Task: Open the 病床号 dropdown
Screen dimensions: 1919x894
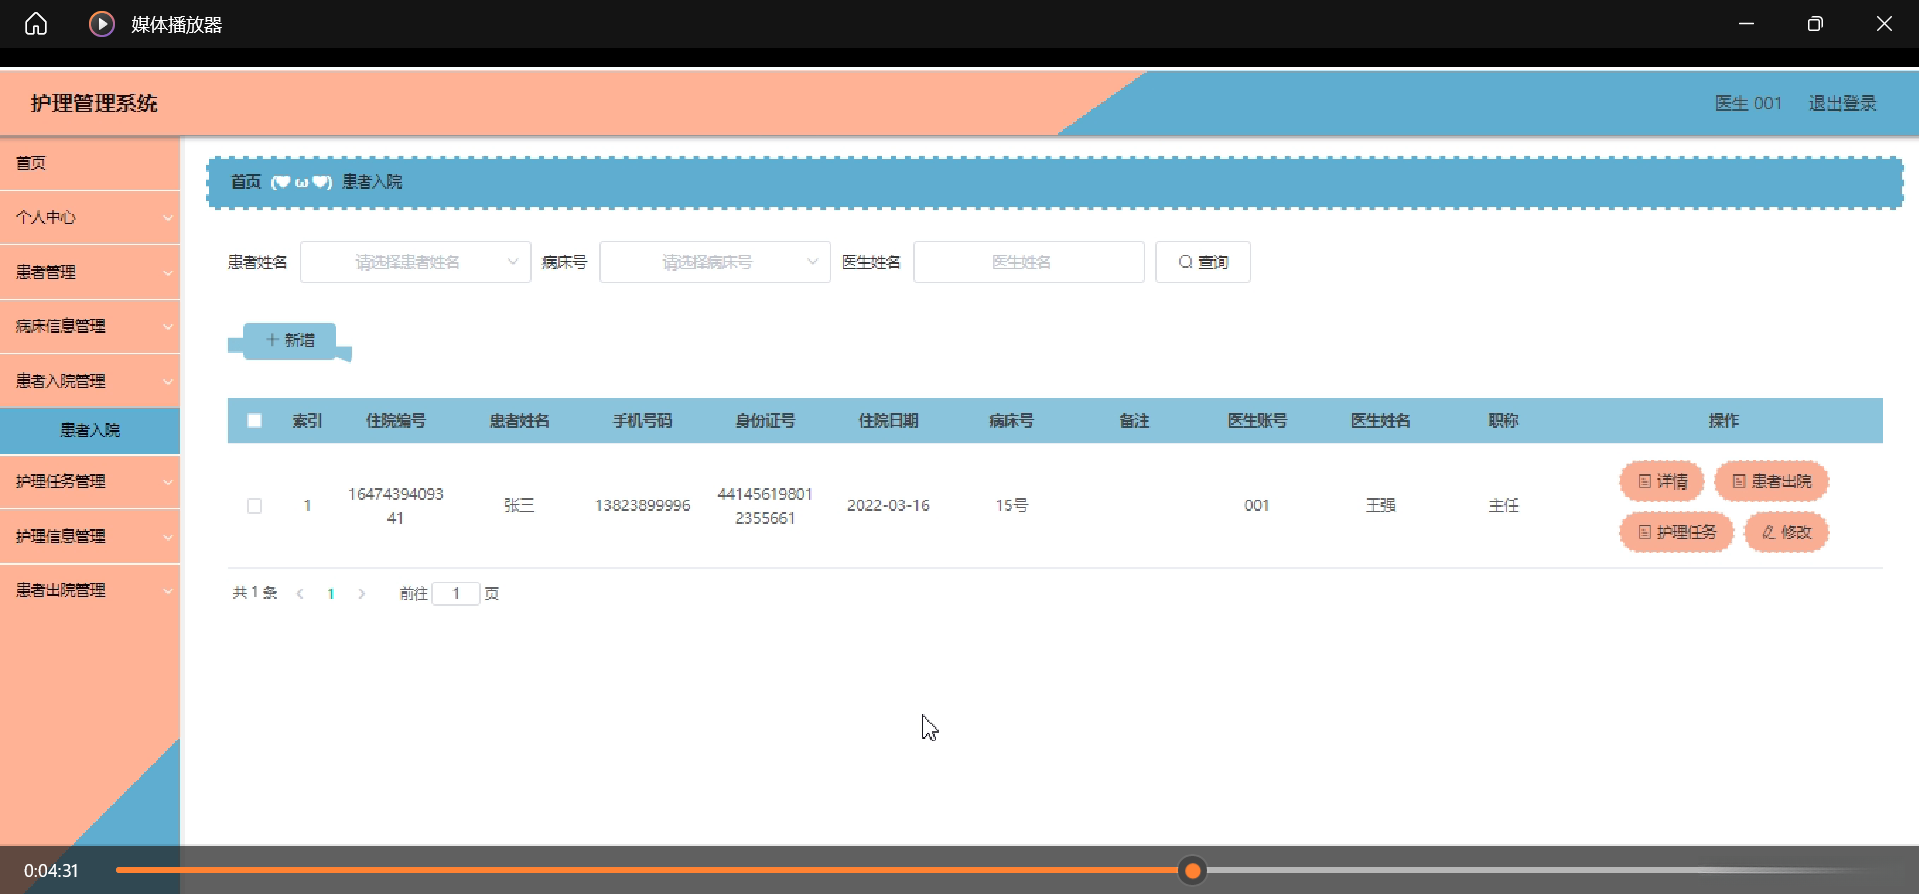Action: tap(715, 262)
